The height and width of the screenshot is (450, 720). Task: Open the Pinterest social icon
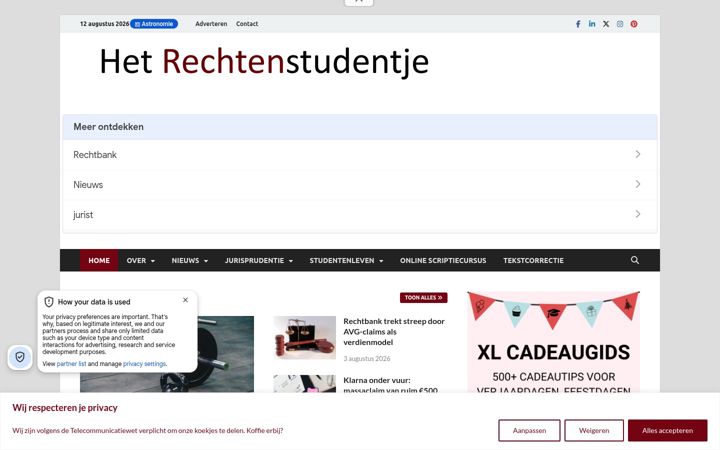click(x=634, y=24)
